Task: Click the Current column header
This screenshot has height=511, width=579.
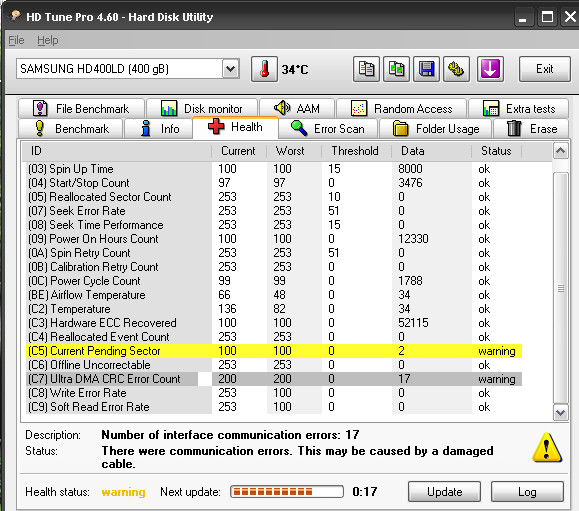Action: (x=239, y=151)
